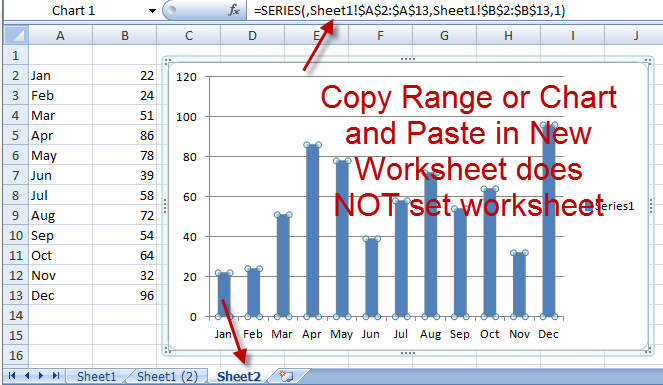The image size is (663, 385).
Task: Go to next sheet navigation arrow
Action: (41, 375)
